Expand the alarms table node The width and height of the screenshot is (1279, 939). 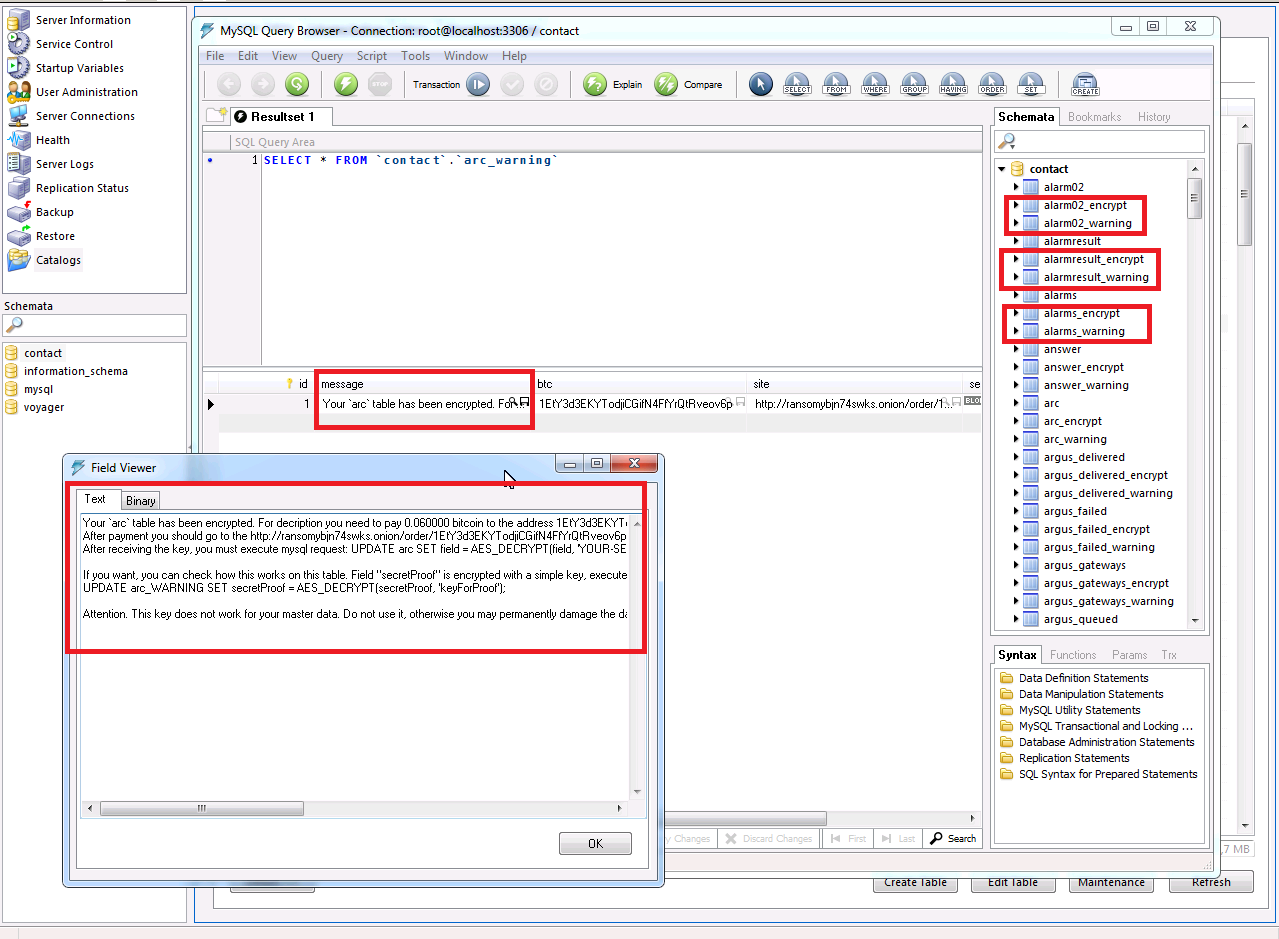pyautogui.click(x=1016, y=295)
